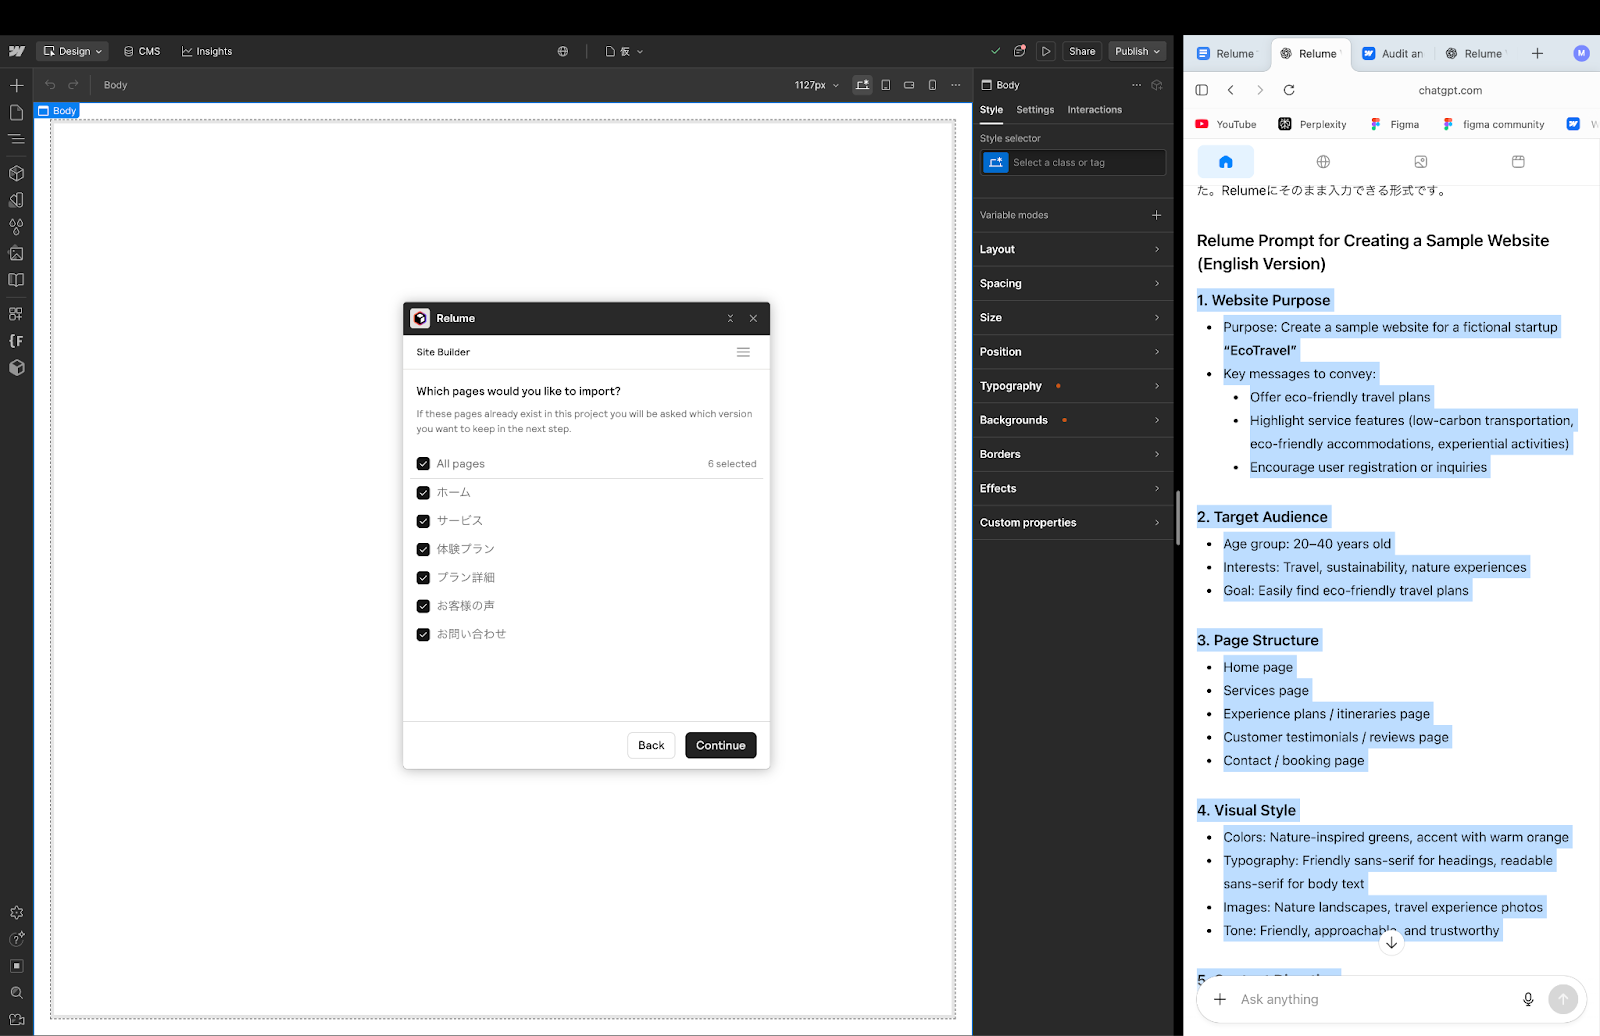1600x1036 pixels.
Task: Open the Interactions tab
Action: (1094, 110)
